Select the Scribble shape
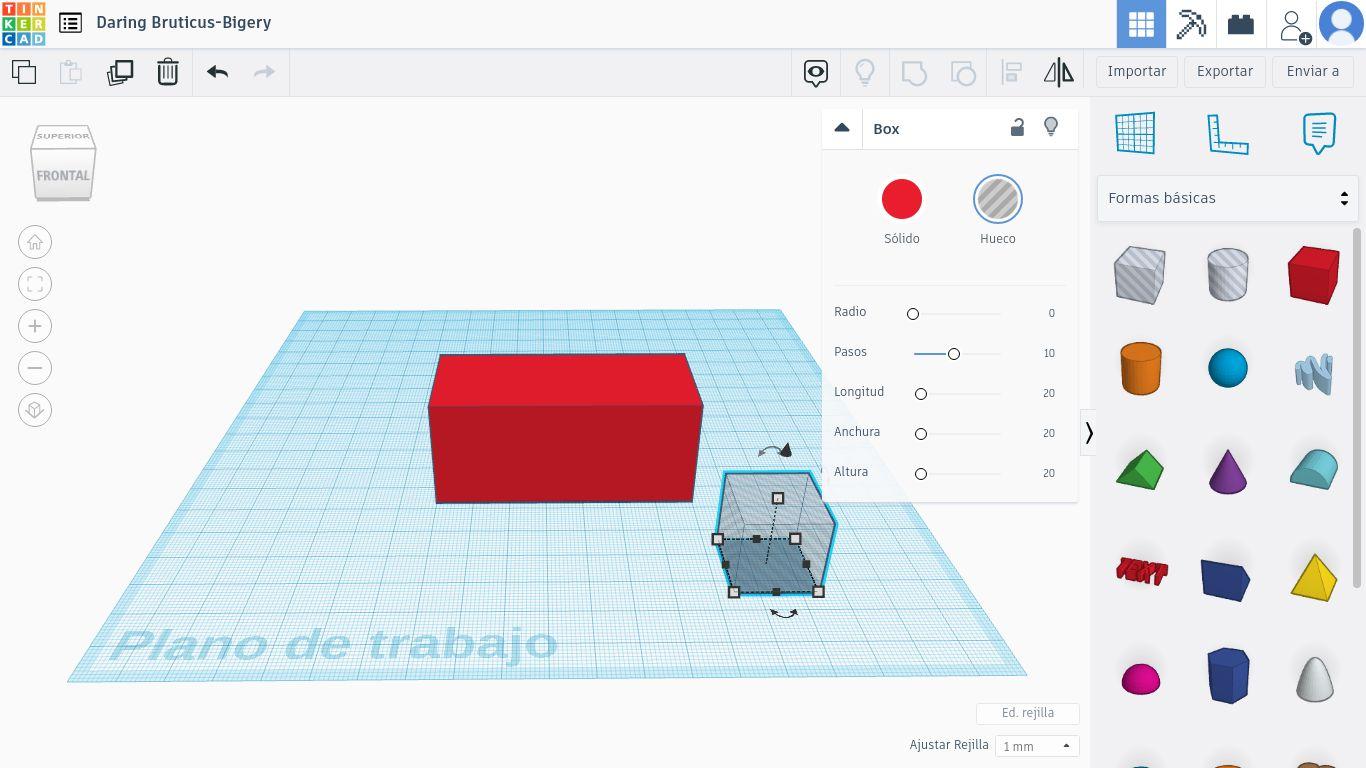This screenshot has height=768, width=1366. point(1315,374)
